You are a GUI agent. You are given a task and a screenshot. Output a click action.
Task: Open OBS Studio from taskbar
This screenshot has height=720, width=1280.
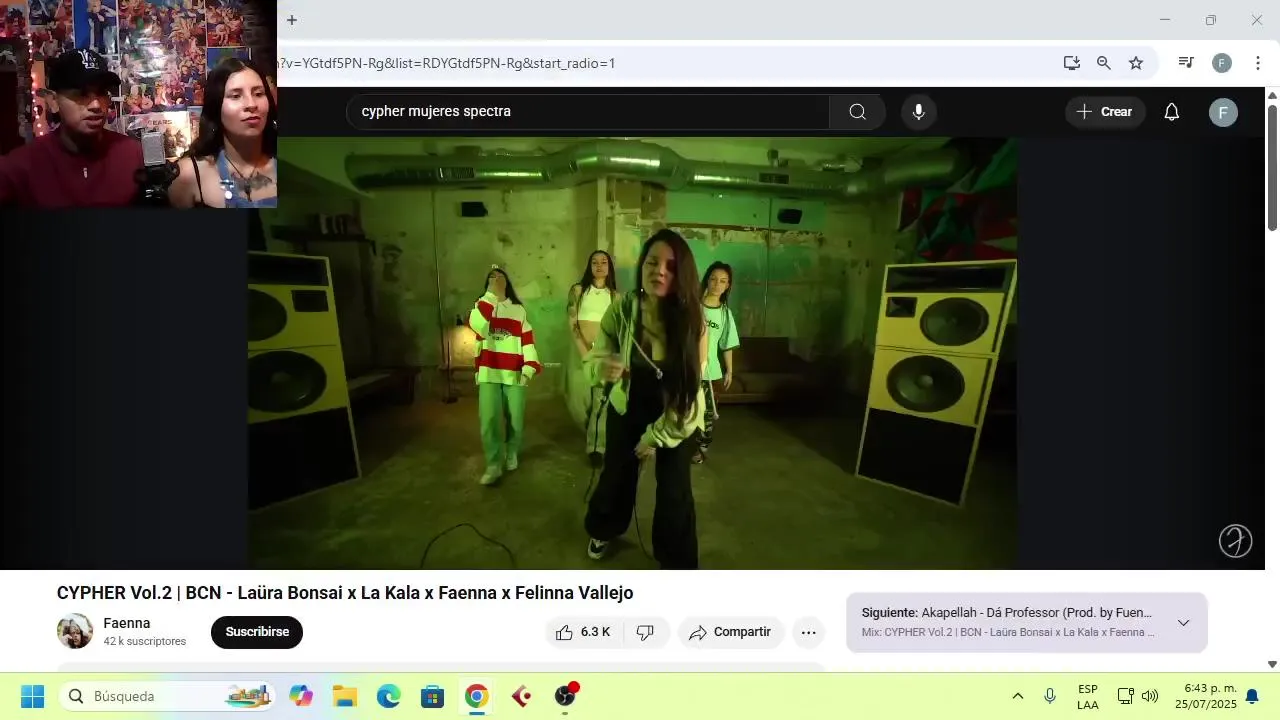[565, 696]
